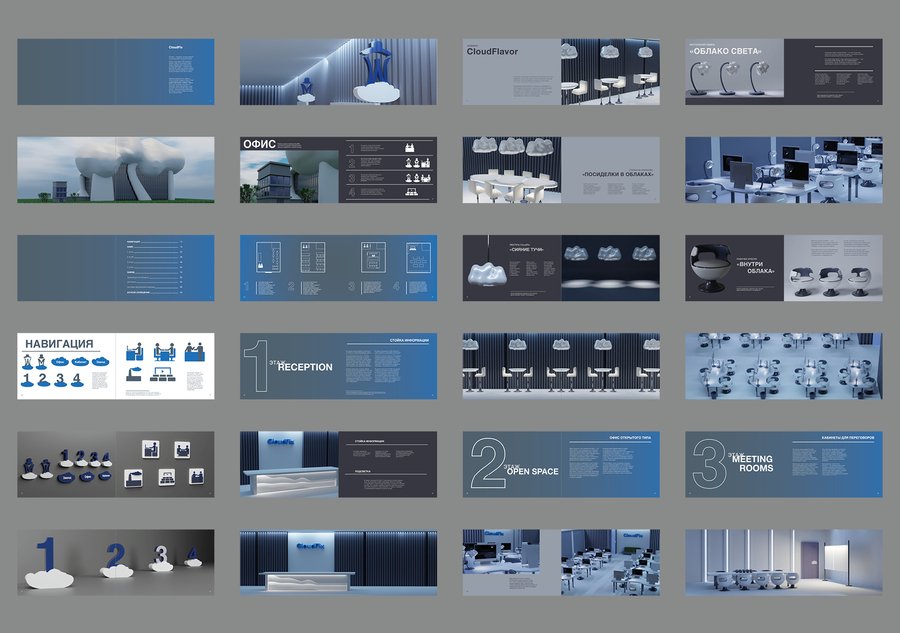Screen dimensions: 900x633
Task: Click the "ОФИС" heading
Action: coord(259,144)
